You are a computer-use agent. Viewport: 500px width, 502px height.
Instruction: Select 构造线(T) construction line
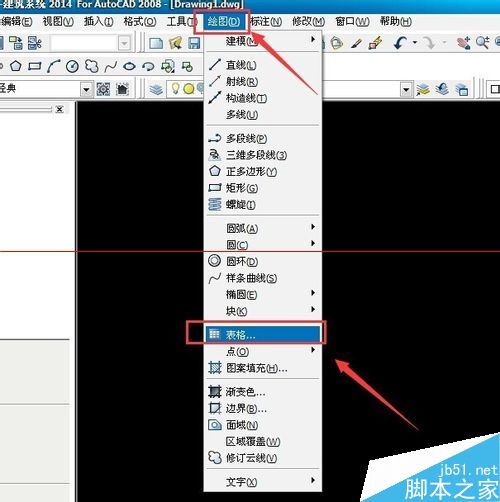(263, 98)
